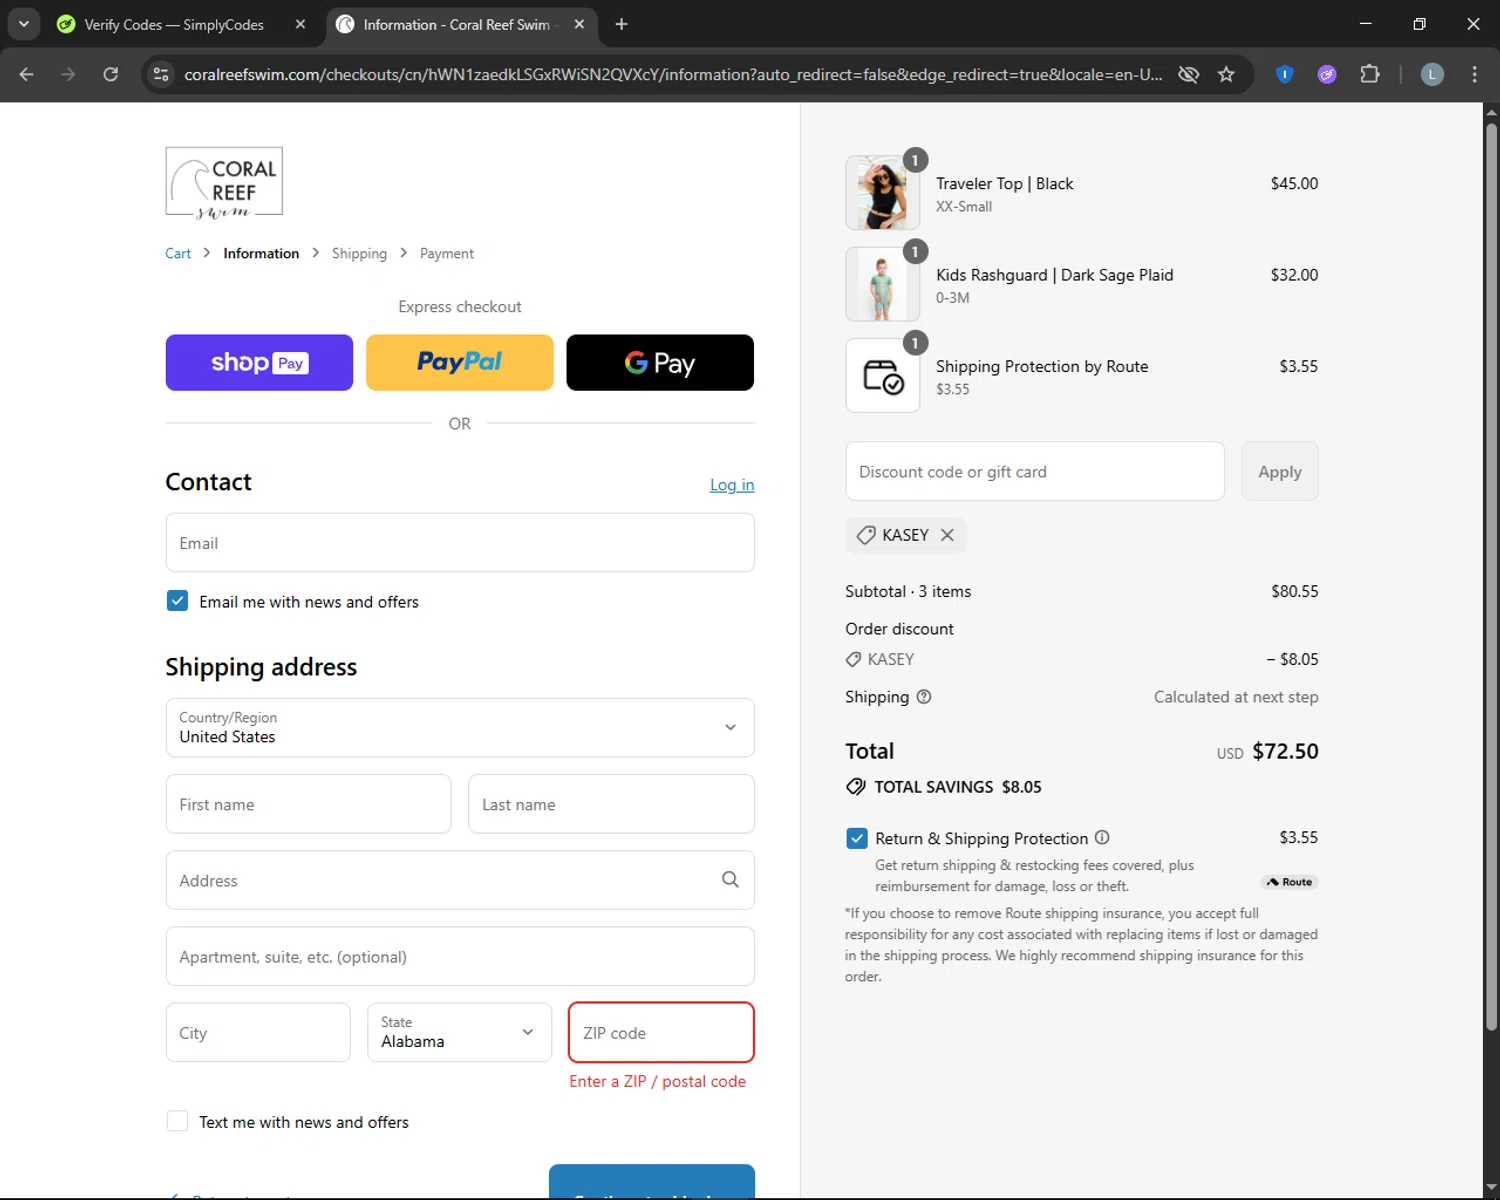Click the Apply discount button

tap(1280, 471)
